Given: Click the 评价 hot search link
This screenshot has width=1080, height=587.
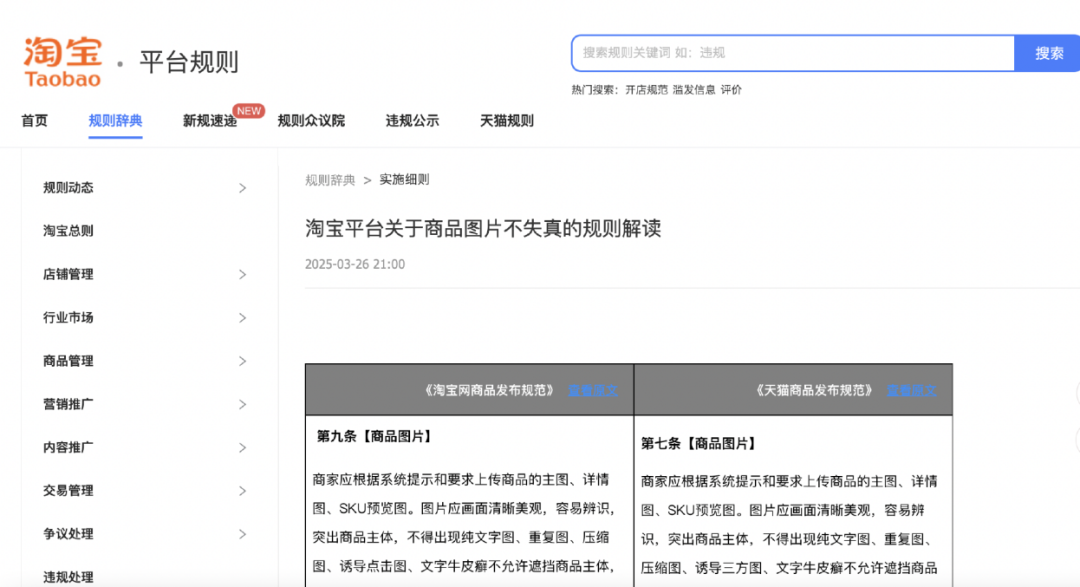Looking at the screenshot, I should 731,90.
